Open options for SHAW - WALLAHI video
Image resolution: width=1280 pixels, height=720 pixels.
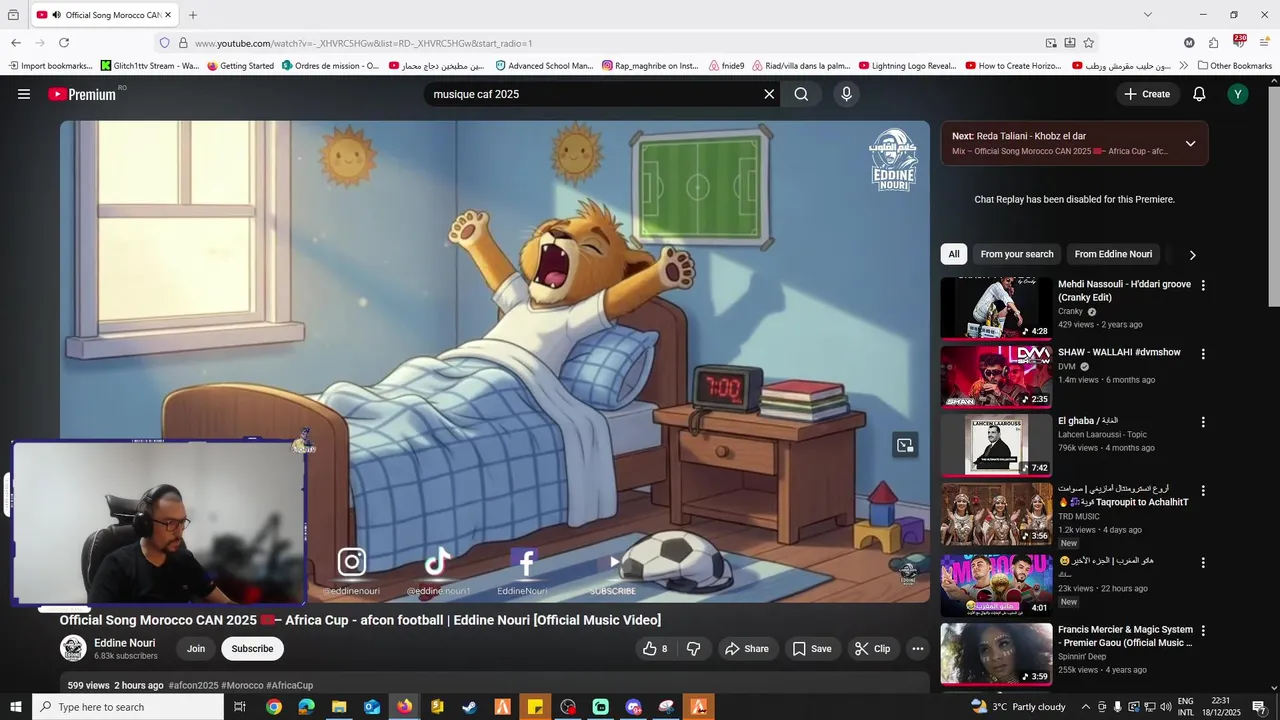click(x=1203, y=354)
